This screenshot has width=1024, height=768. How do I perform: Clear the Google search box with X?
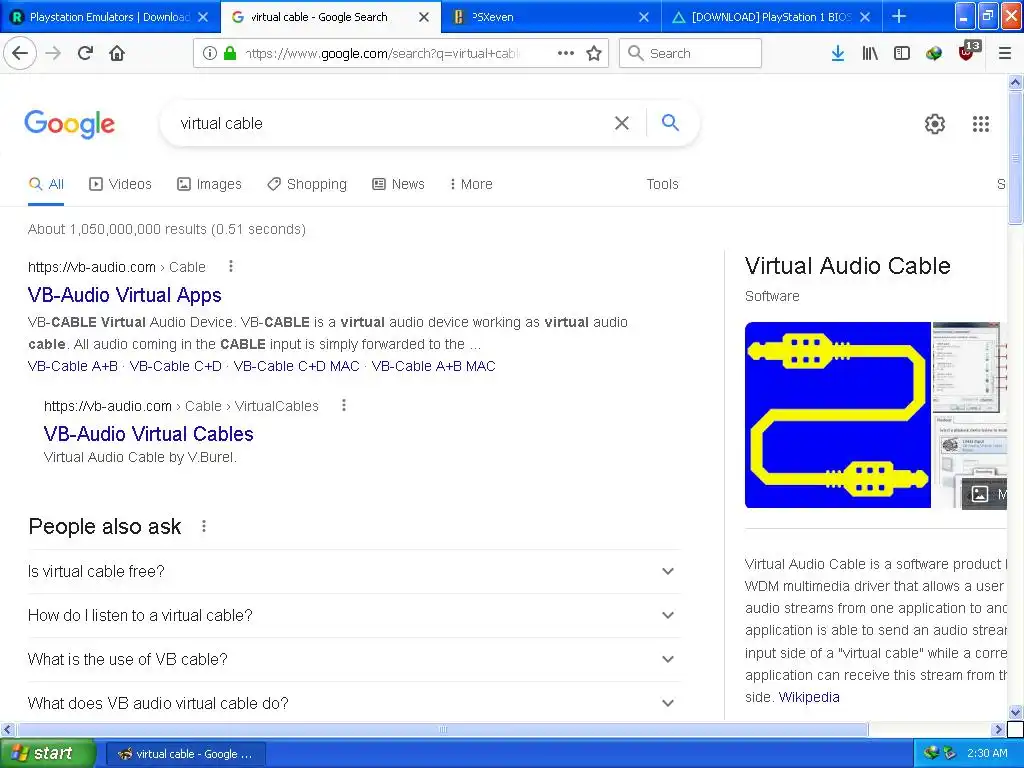[622, 123]
